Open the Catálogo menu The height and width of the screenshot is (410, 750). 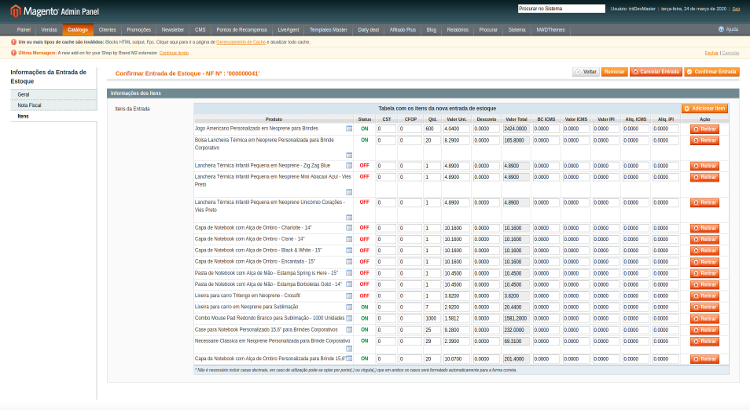click(x=77, y=30)
